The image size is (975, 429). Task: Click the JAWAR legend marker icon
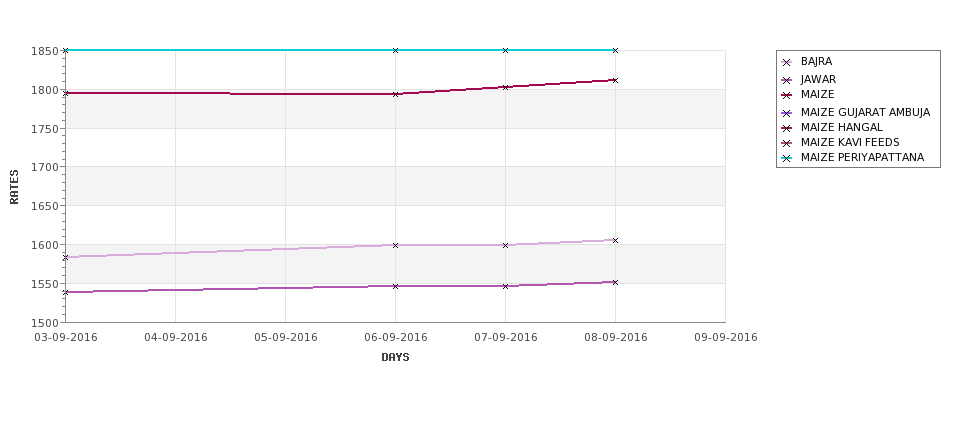787,80
